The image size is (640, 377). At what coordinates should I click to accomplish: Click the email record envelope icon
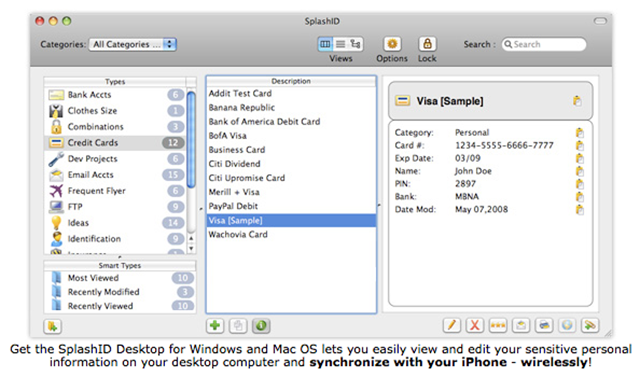click(x=521, y=325)
